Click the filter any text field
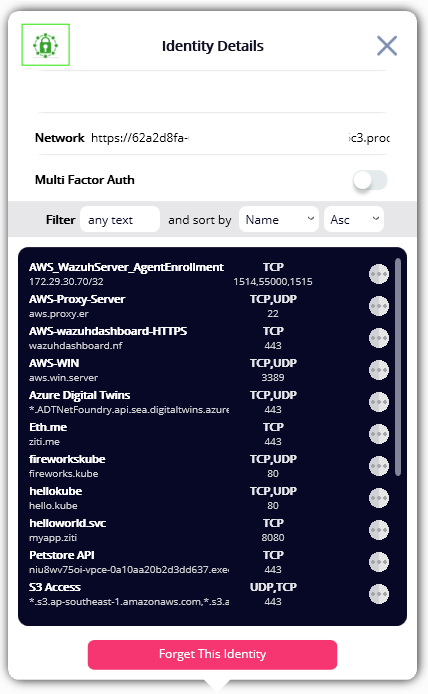 120,219
